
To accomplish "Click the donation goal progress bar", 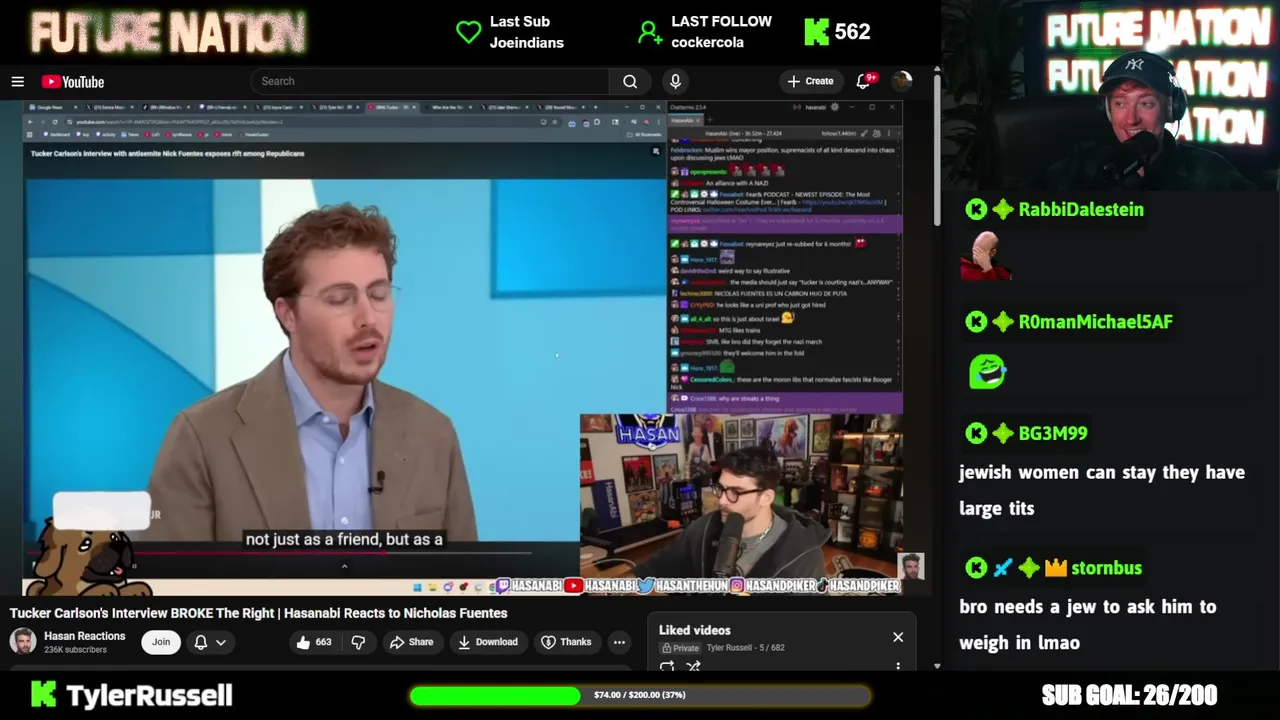I will (640, 695).
